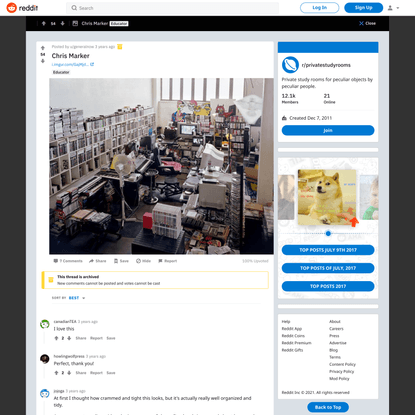Hide the post via the Hide icon
Viewport: 415px width, 415px height.
pyautogui.click(x=138, y=261)
